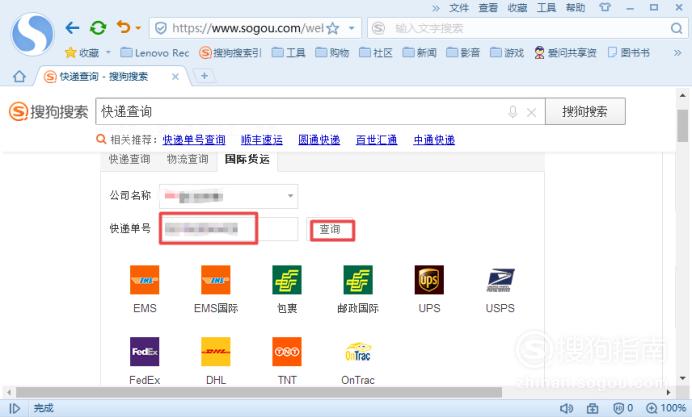Go back with the blue arrow
This screenshot has height=417, width=692.
(72, 28)
